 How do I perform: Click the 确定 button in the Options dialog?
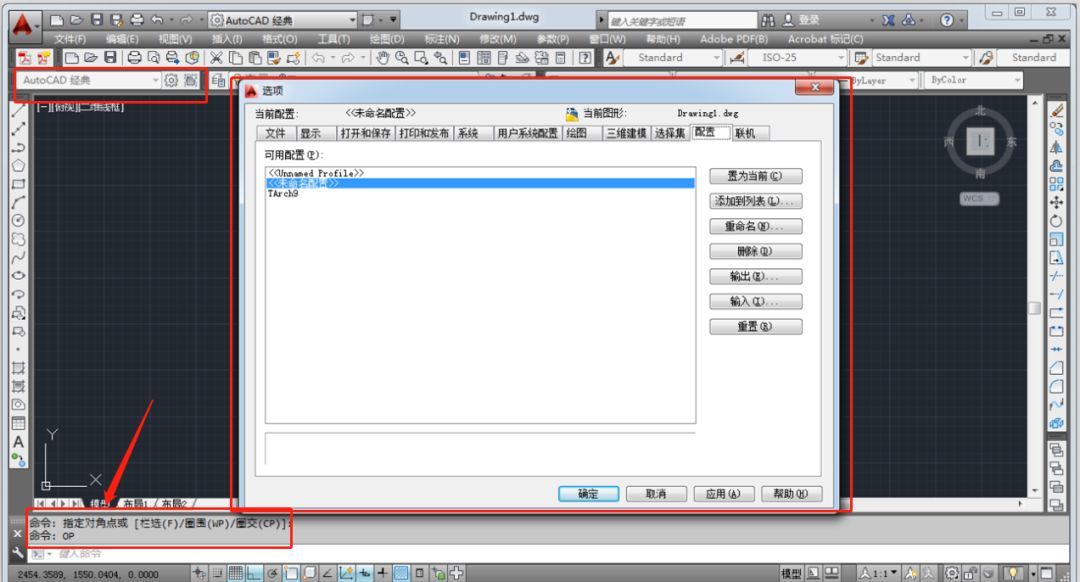(x=588, y=494)
